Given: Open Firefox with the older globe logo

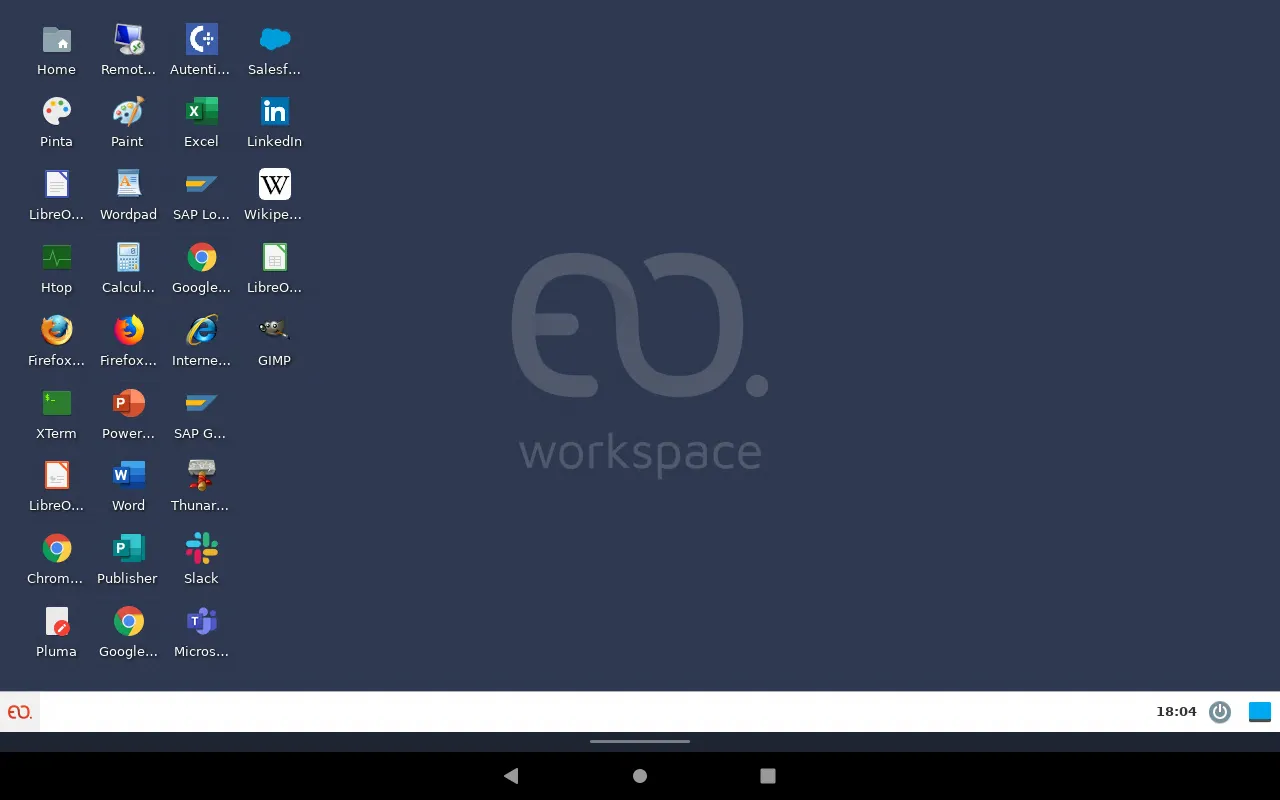Looking at the screenshot, I should pyautogui.click(x=56, y=331).
